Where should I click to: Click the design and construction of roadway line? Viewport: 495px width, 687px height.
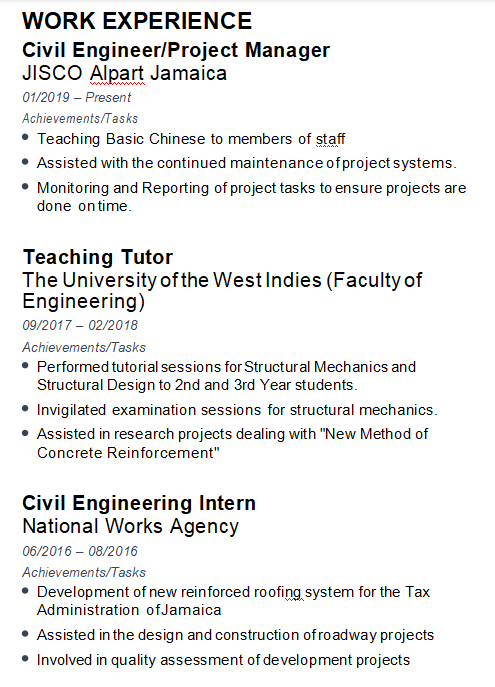pos(235,635)
